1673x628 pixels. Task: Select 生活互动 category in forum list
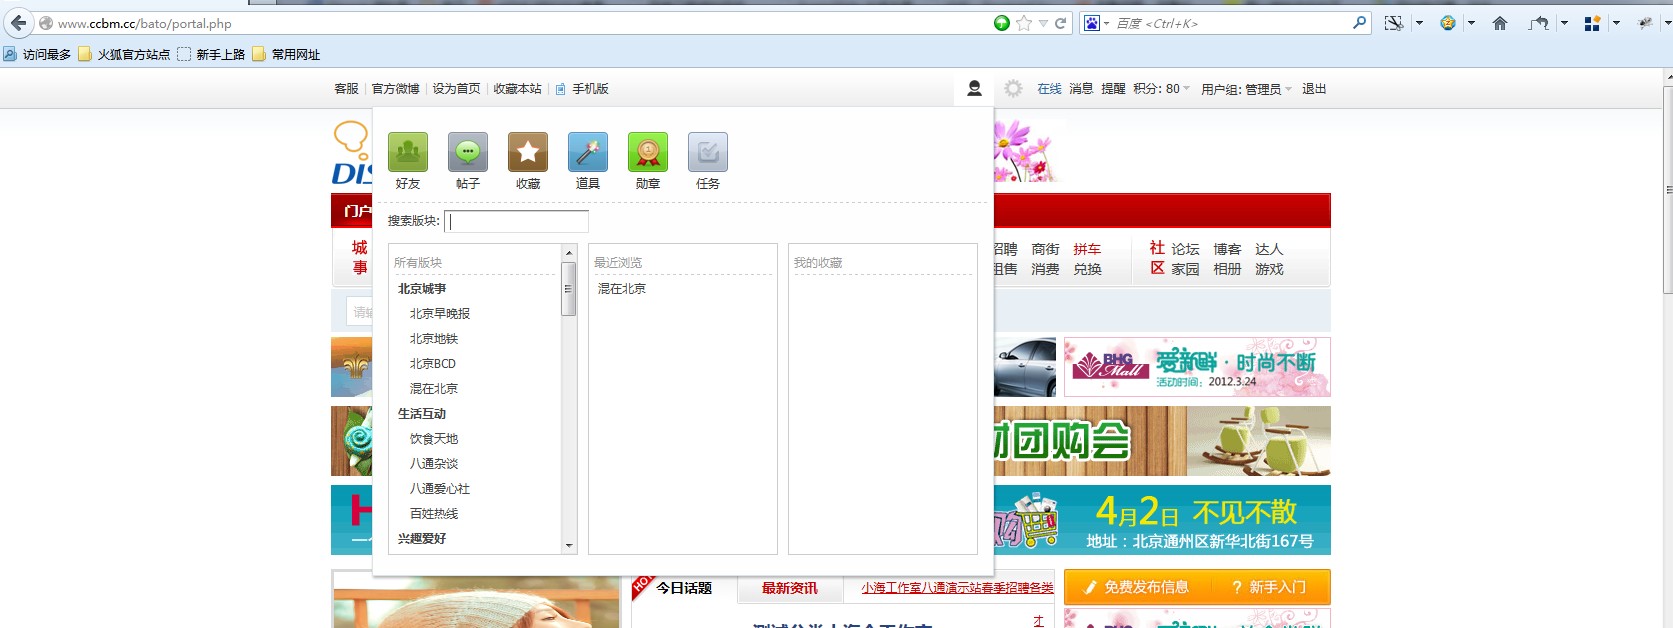click(422, 414)
